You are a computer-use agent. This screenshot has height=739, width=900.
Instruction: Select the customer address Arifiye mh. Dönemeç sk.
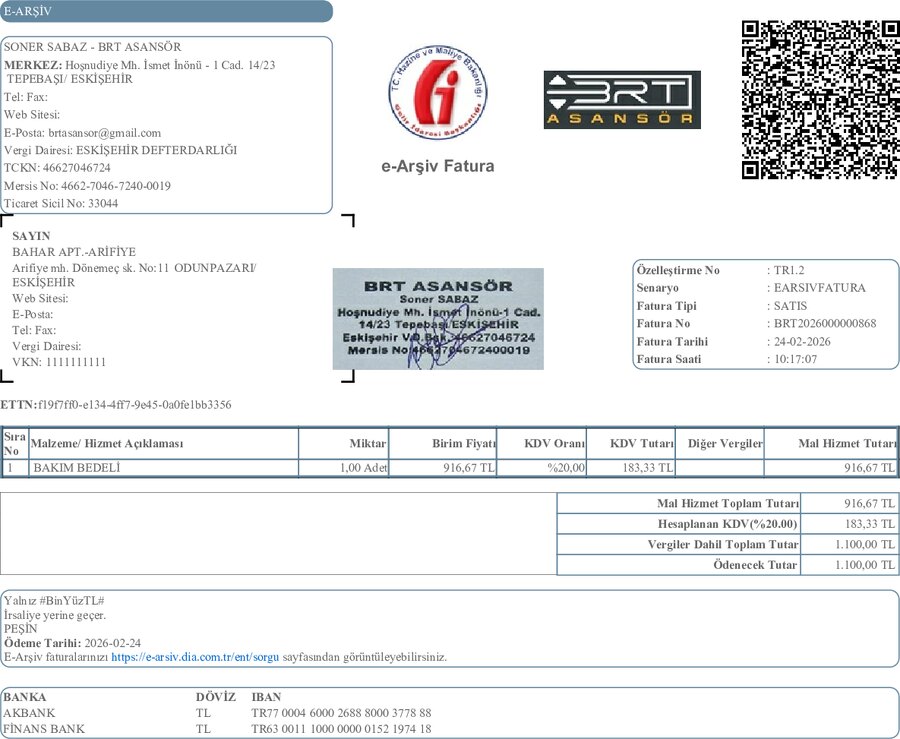pos(134,275)
